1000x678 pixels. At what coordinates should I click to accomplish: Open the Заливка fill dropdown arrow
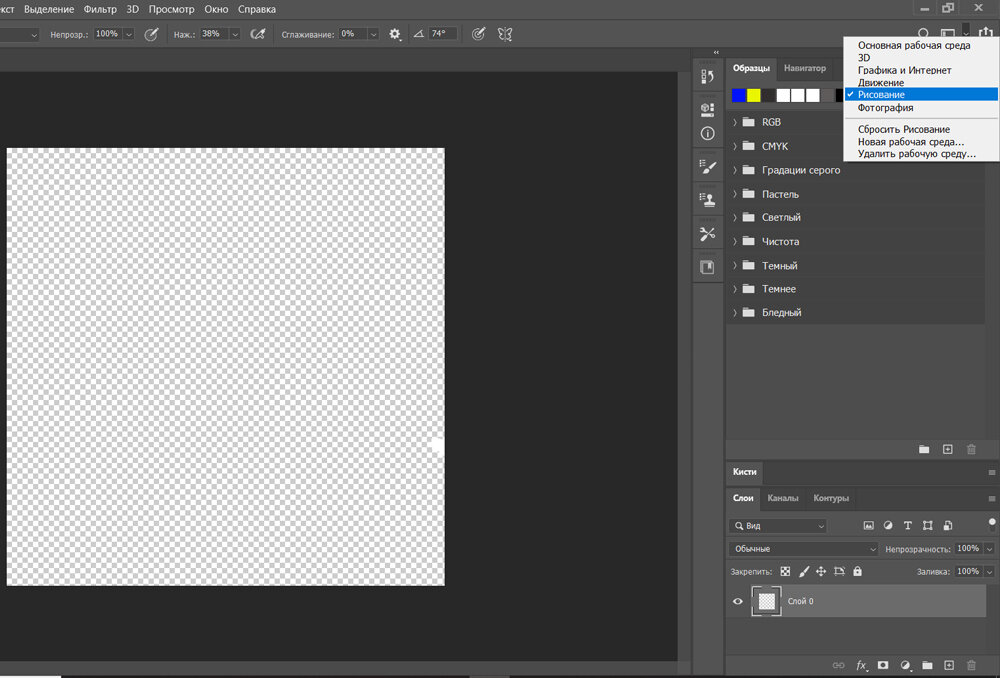(989, 571)
